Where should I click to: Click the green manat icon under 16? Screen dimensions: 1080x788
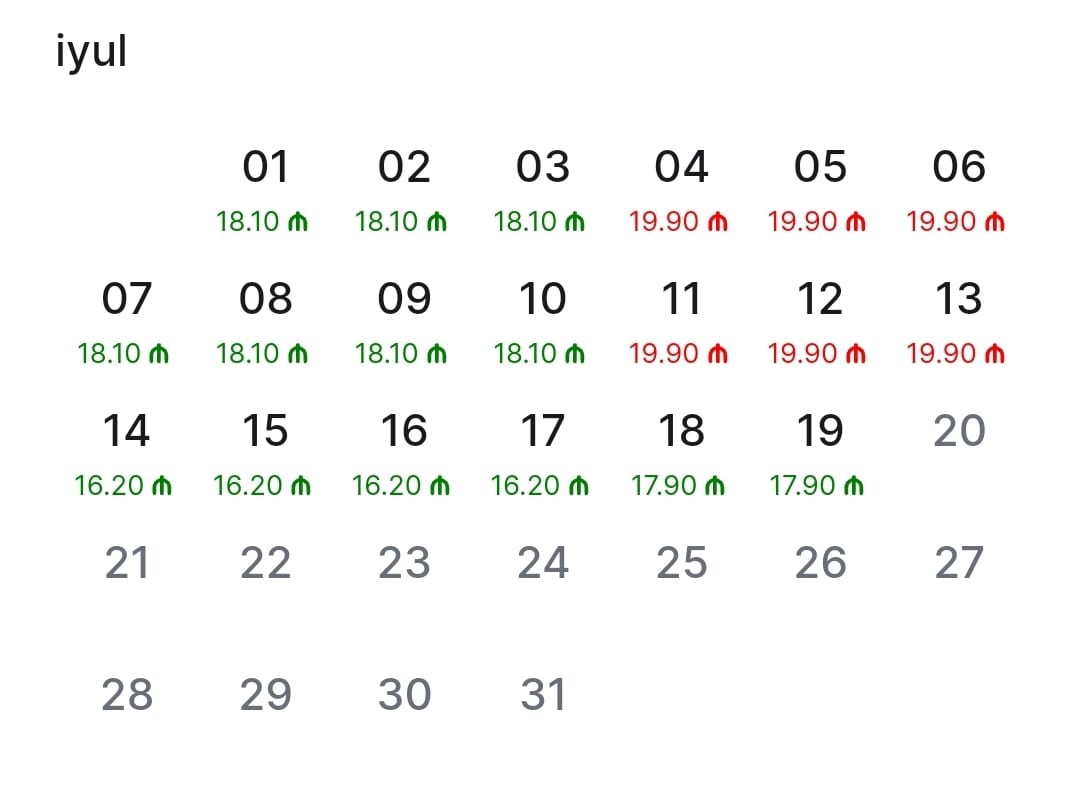(x=439, y=486)
